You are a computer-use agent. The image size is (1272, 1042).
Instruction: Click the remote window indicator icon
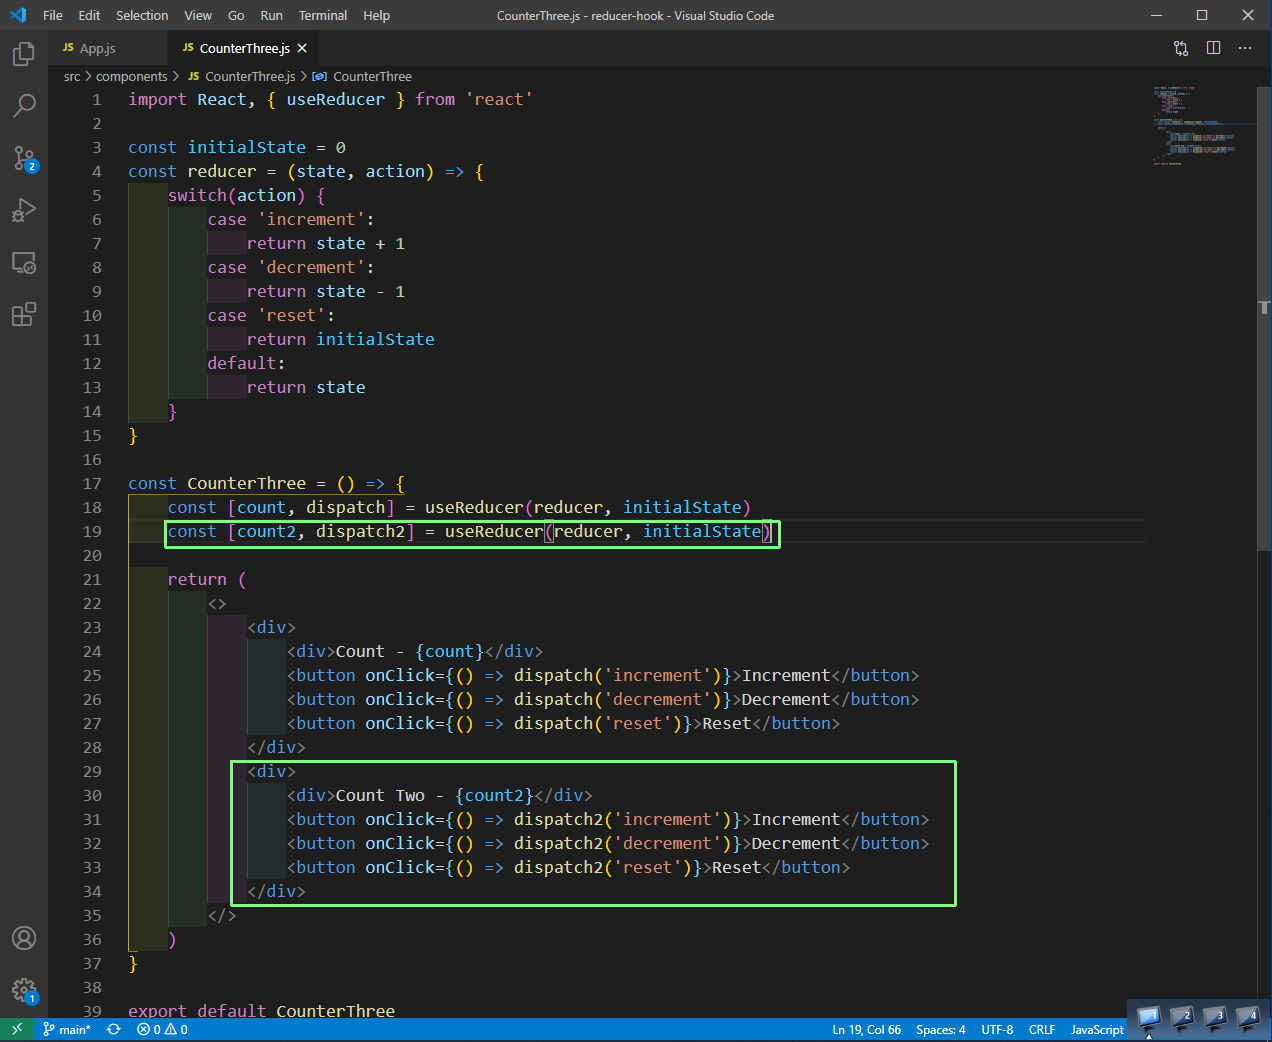click(17, 1029)
